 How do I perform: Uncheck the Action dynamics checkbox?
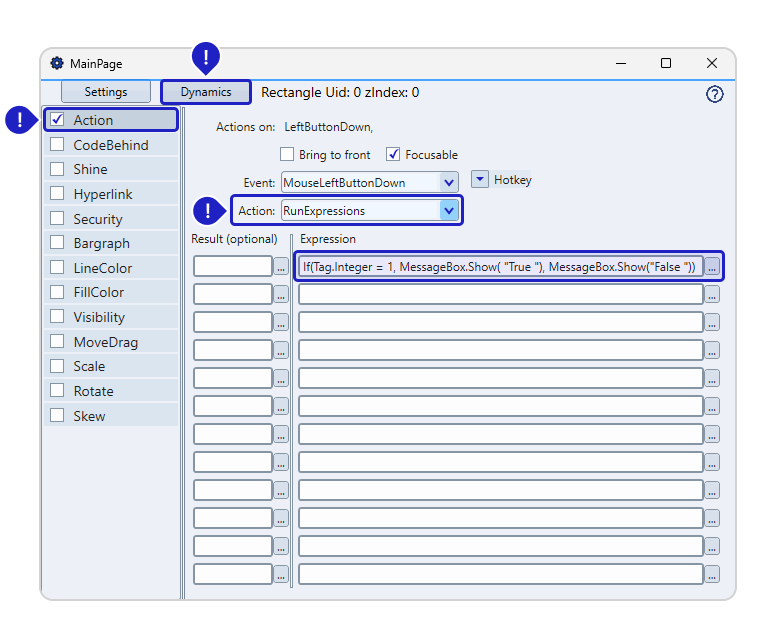(x=58, y=120)
